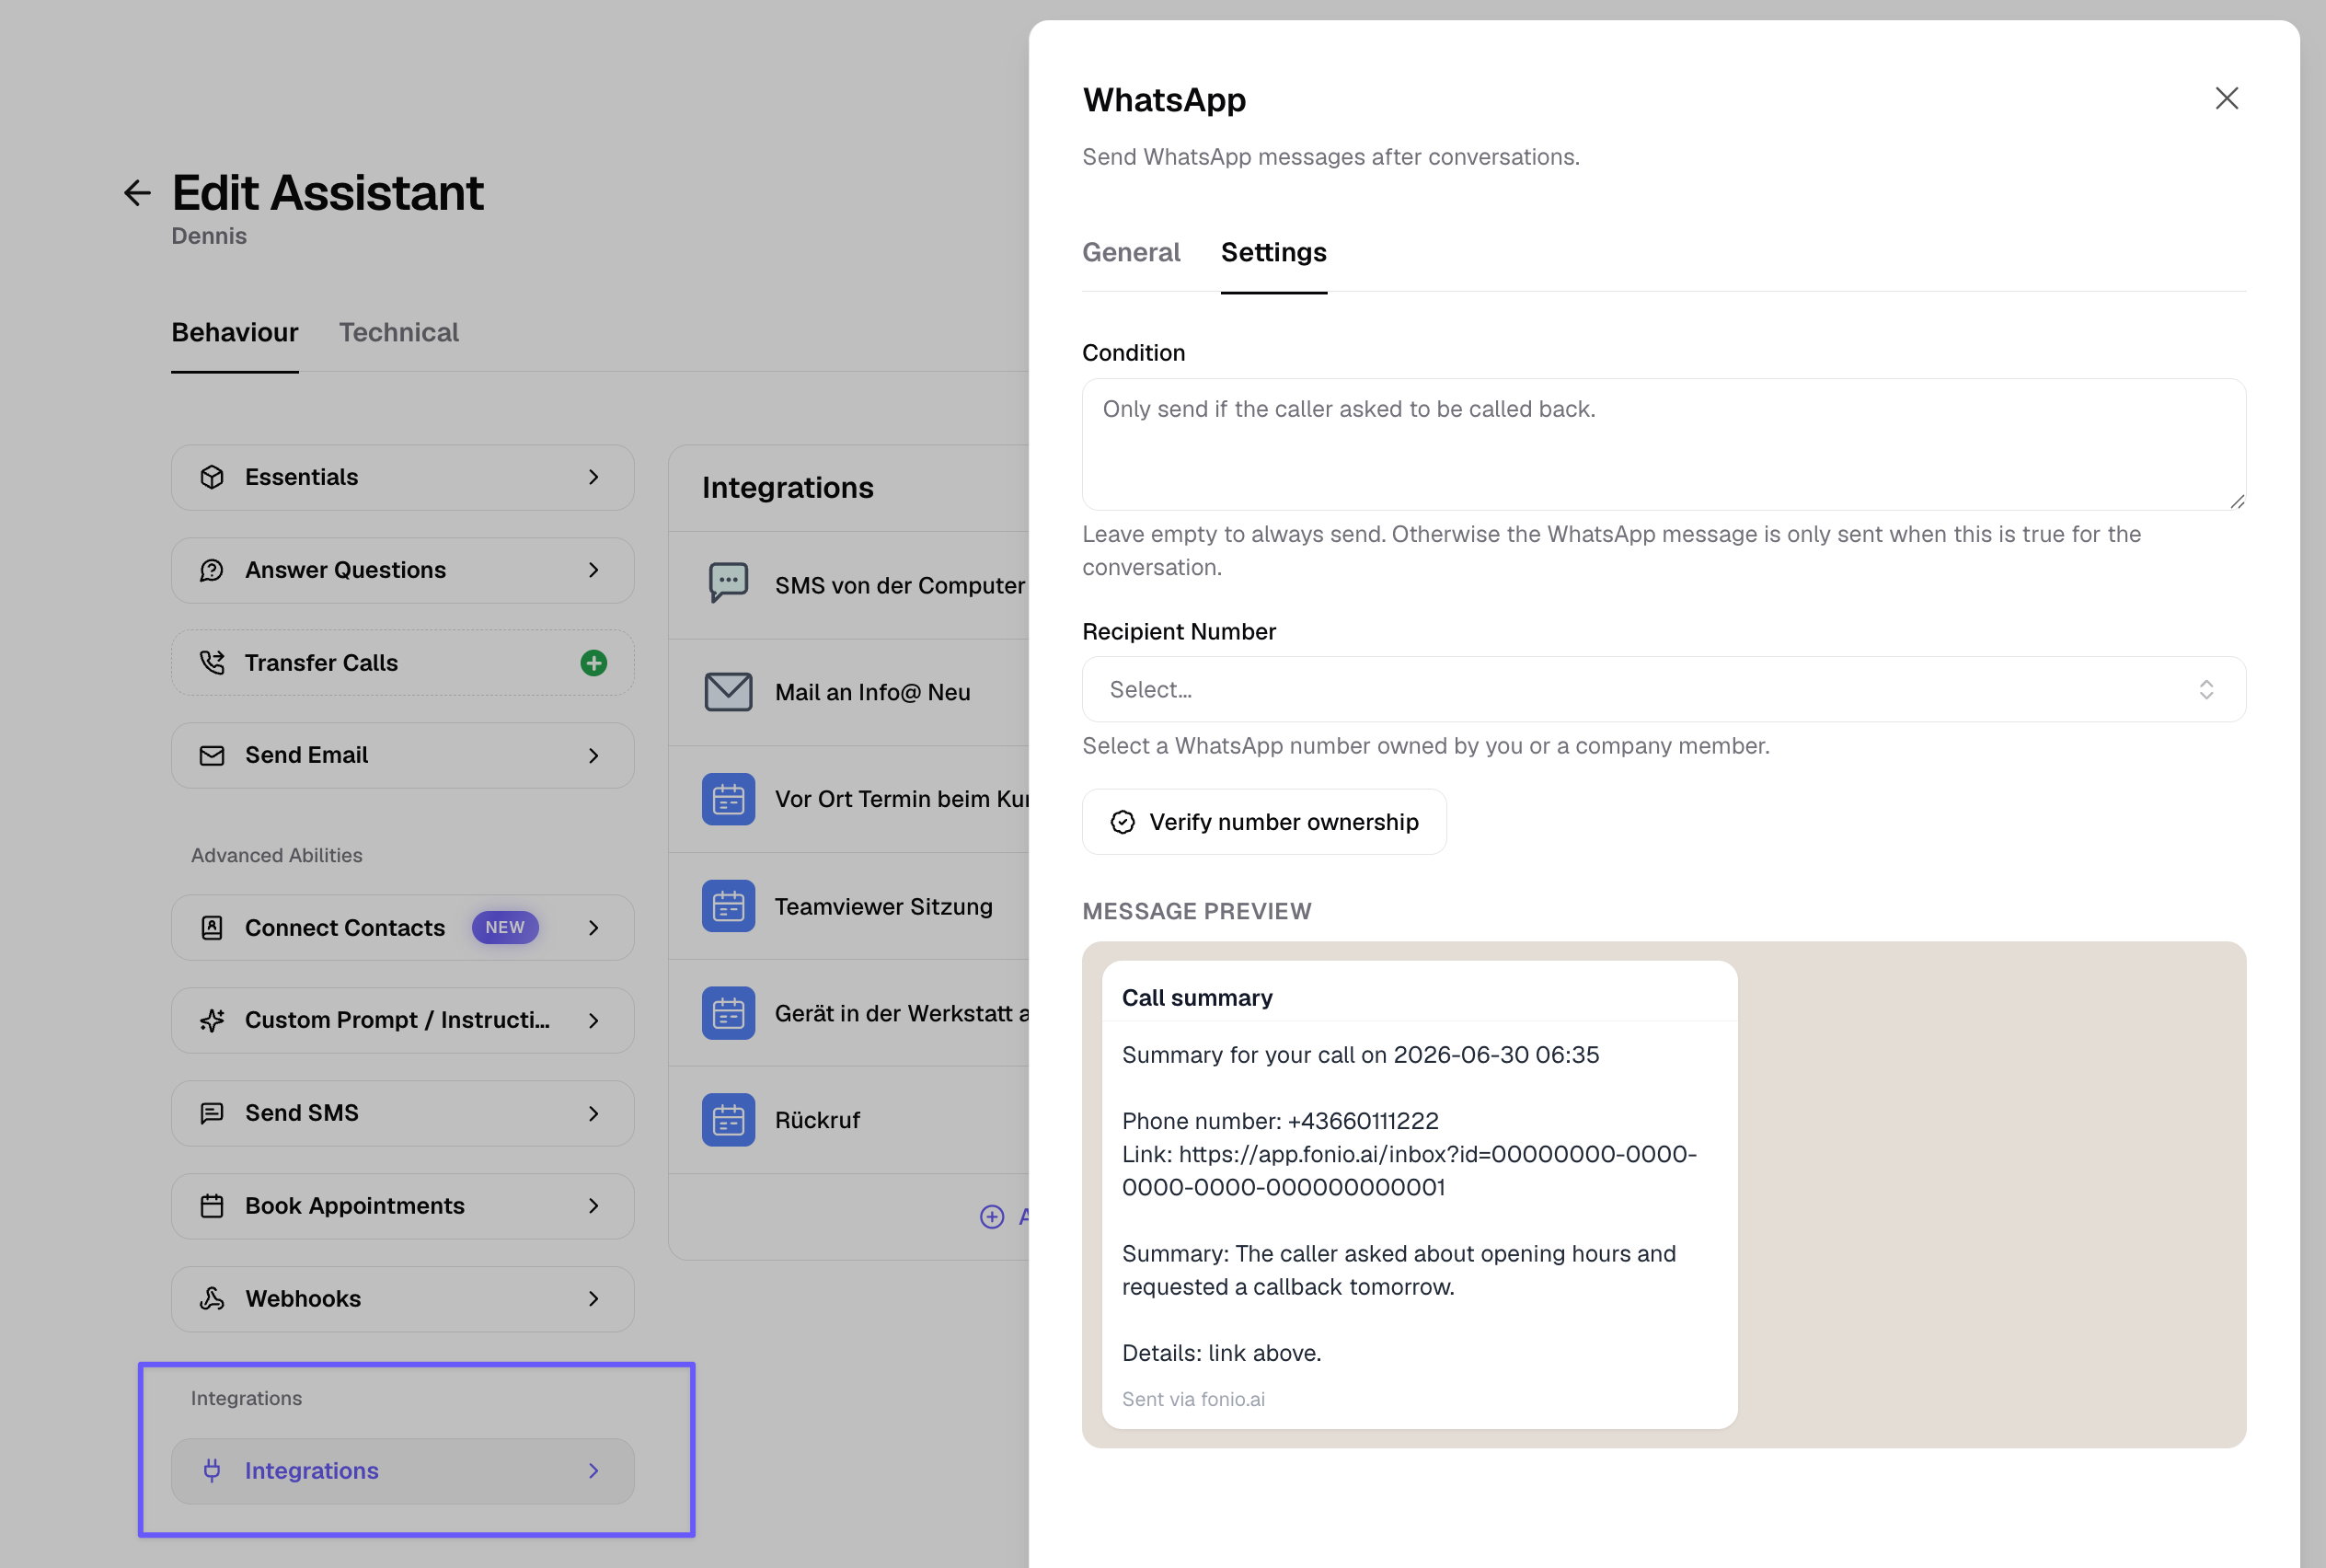Image resolution: width=2326 pixels, height=1568 pixels.
Task: Select the Teamviewer Sitzung integration row
Action: point(850,906)
